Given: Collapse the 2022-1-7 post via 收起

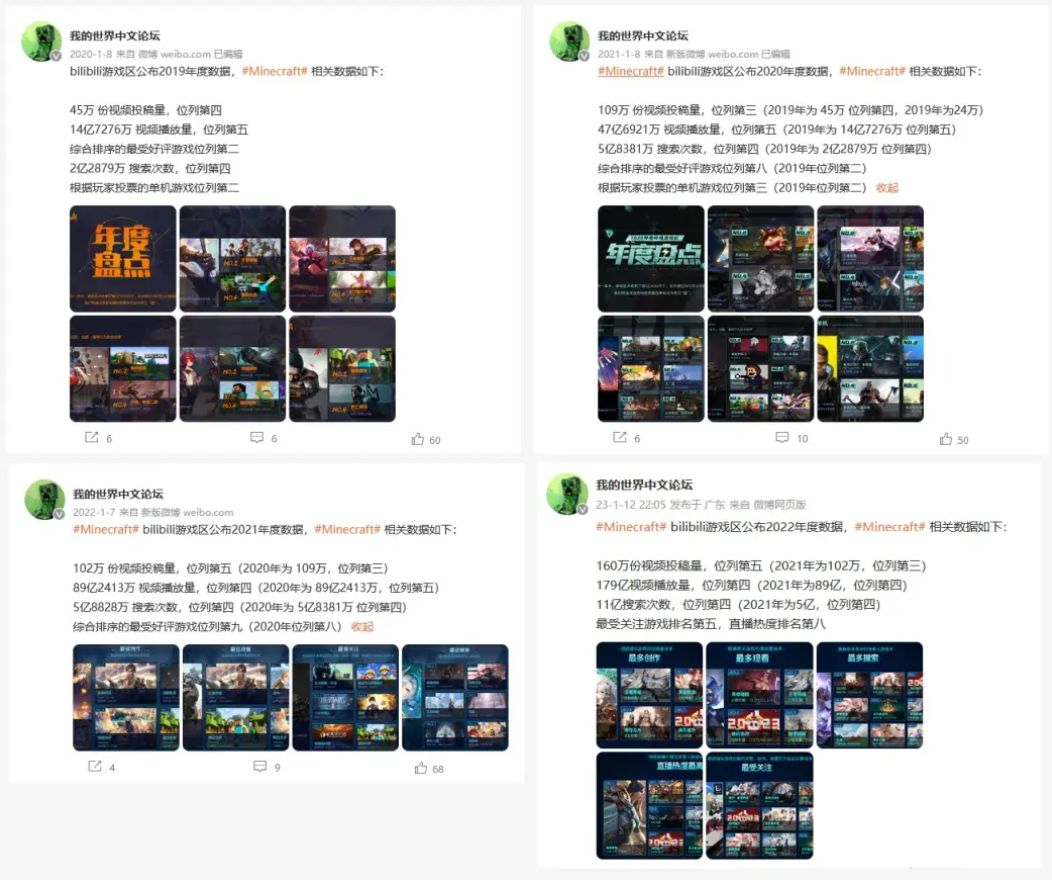Looking at the screenshot, I should click(362, 626).
